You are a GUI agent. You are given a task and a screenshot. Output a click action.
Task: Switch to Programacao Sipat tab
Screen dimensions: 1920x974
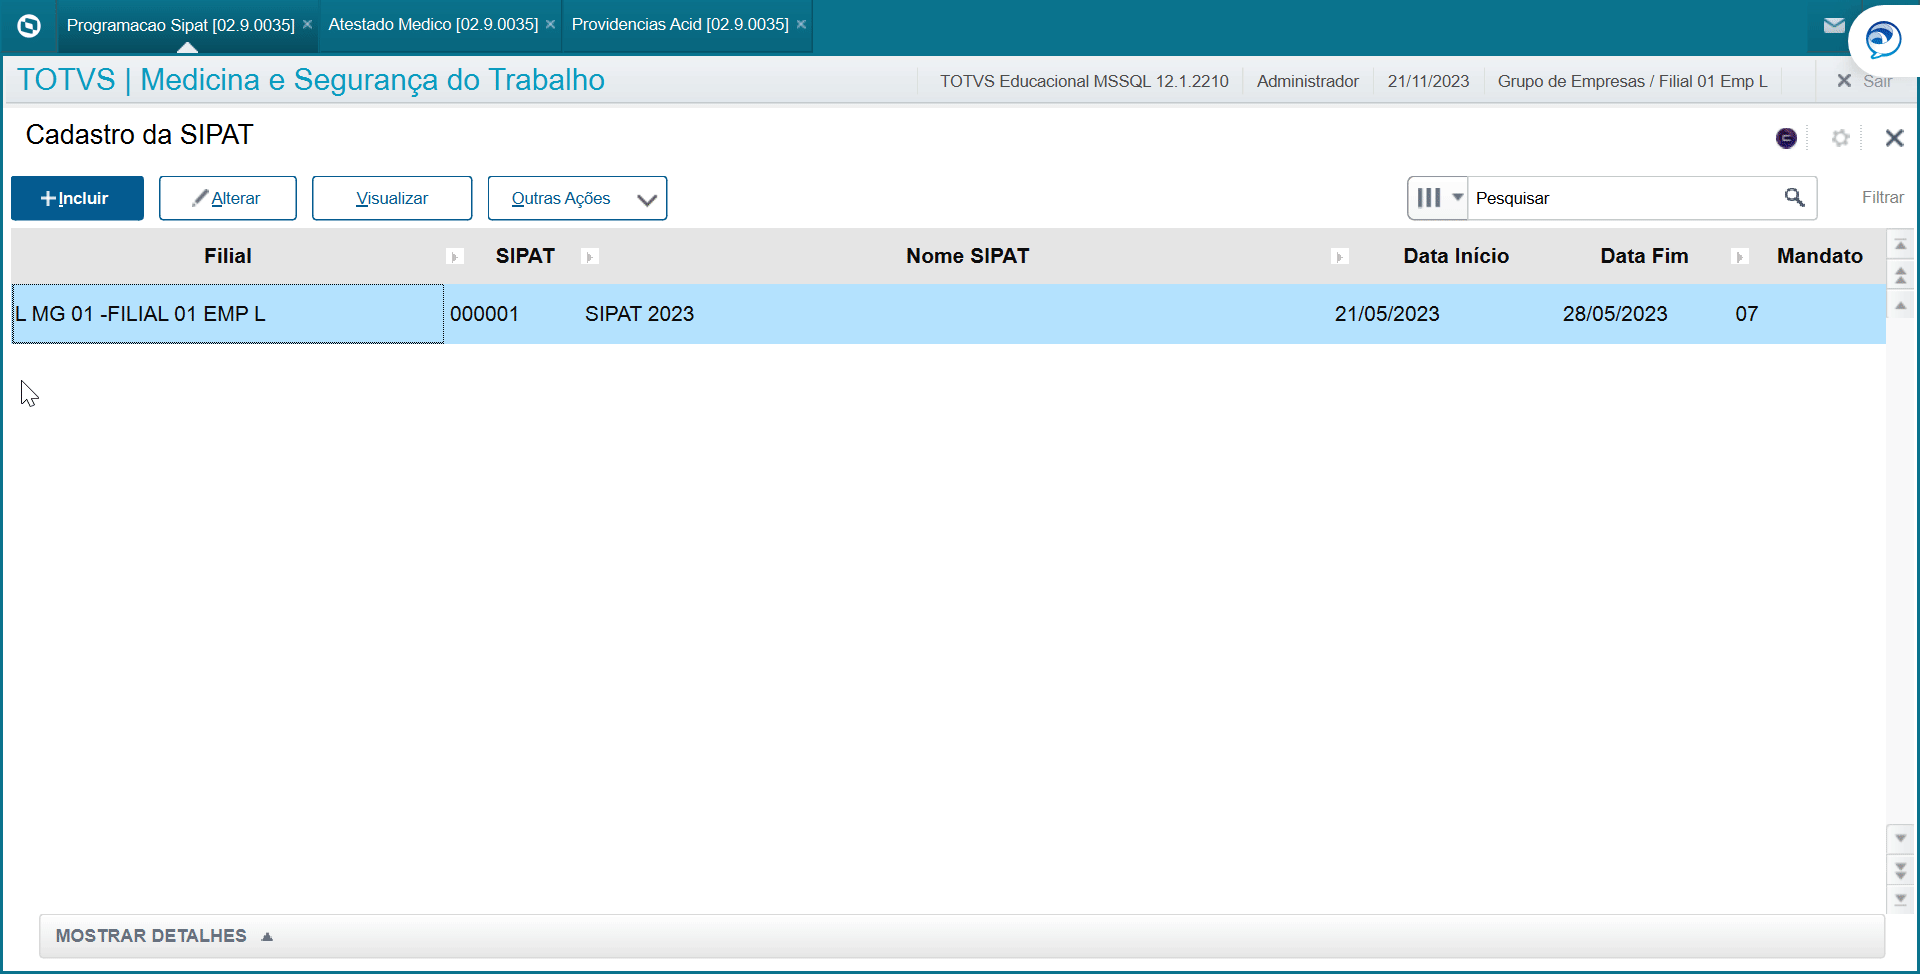point(180,25)
